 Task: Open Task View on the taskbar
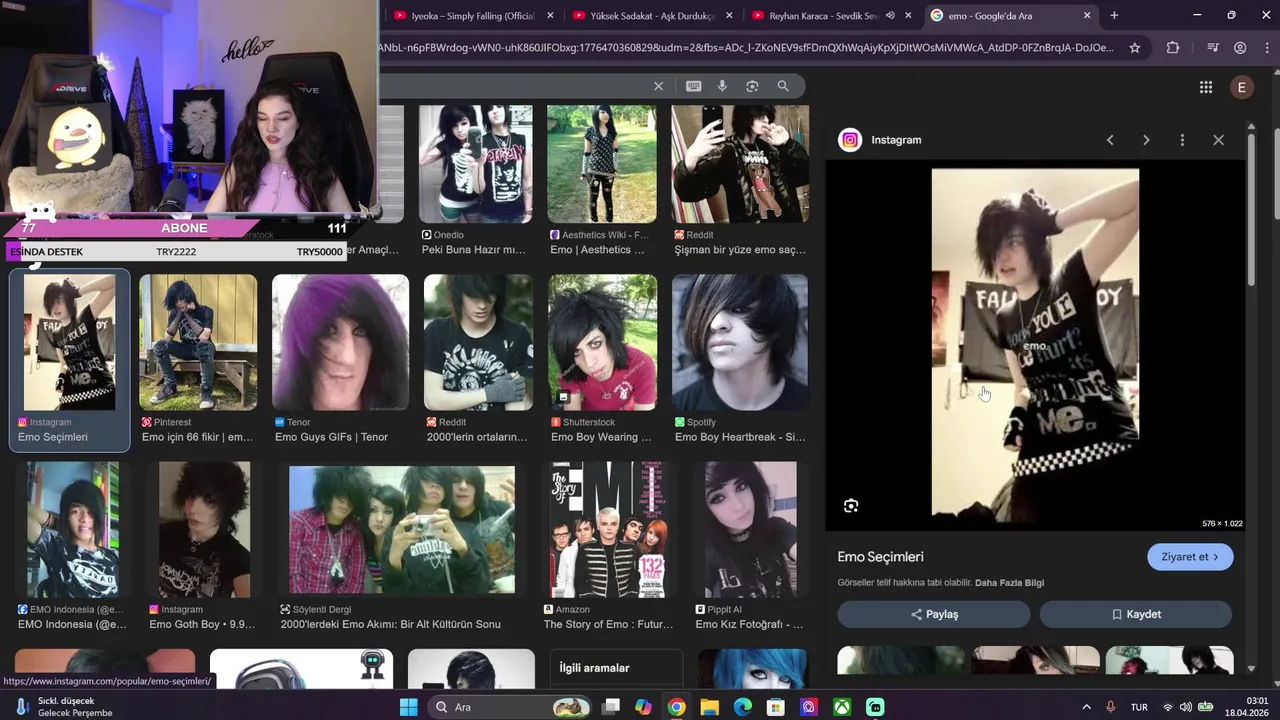[x=611, y=707]
